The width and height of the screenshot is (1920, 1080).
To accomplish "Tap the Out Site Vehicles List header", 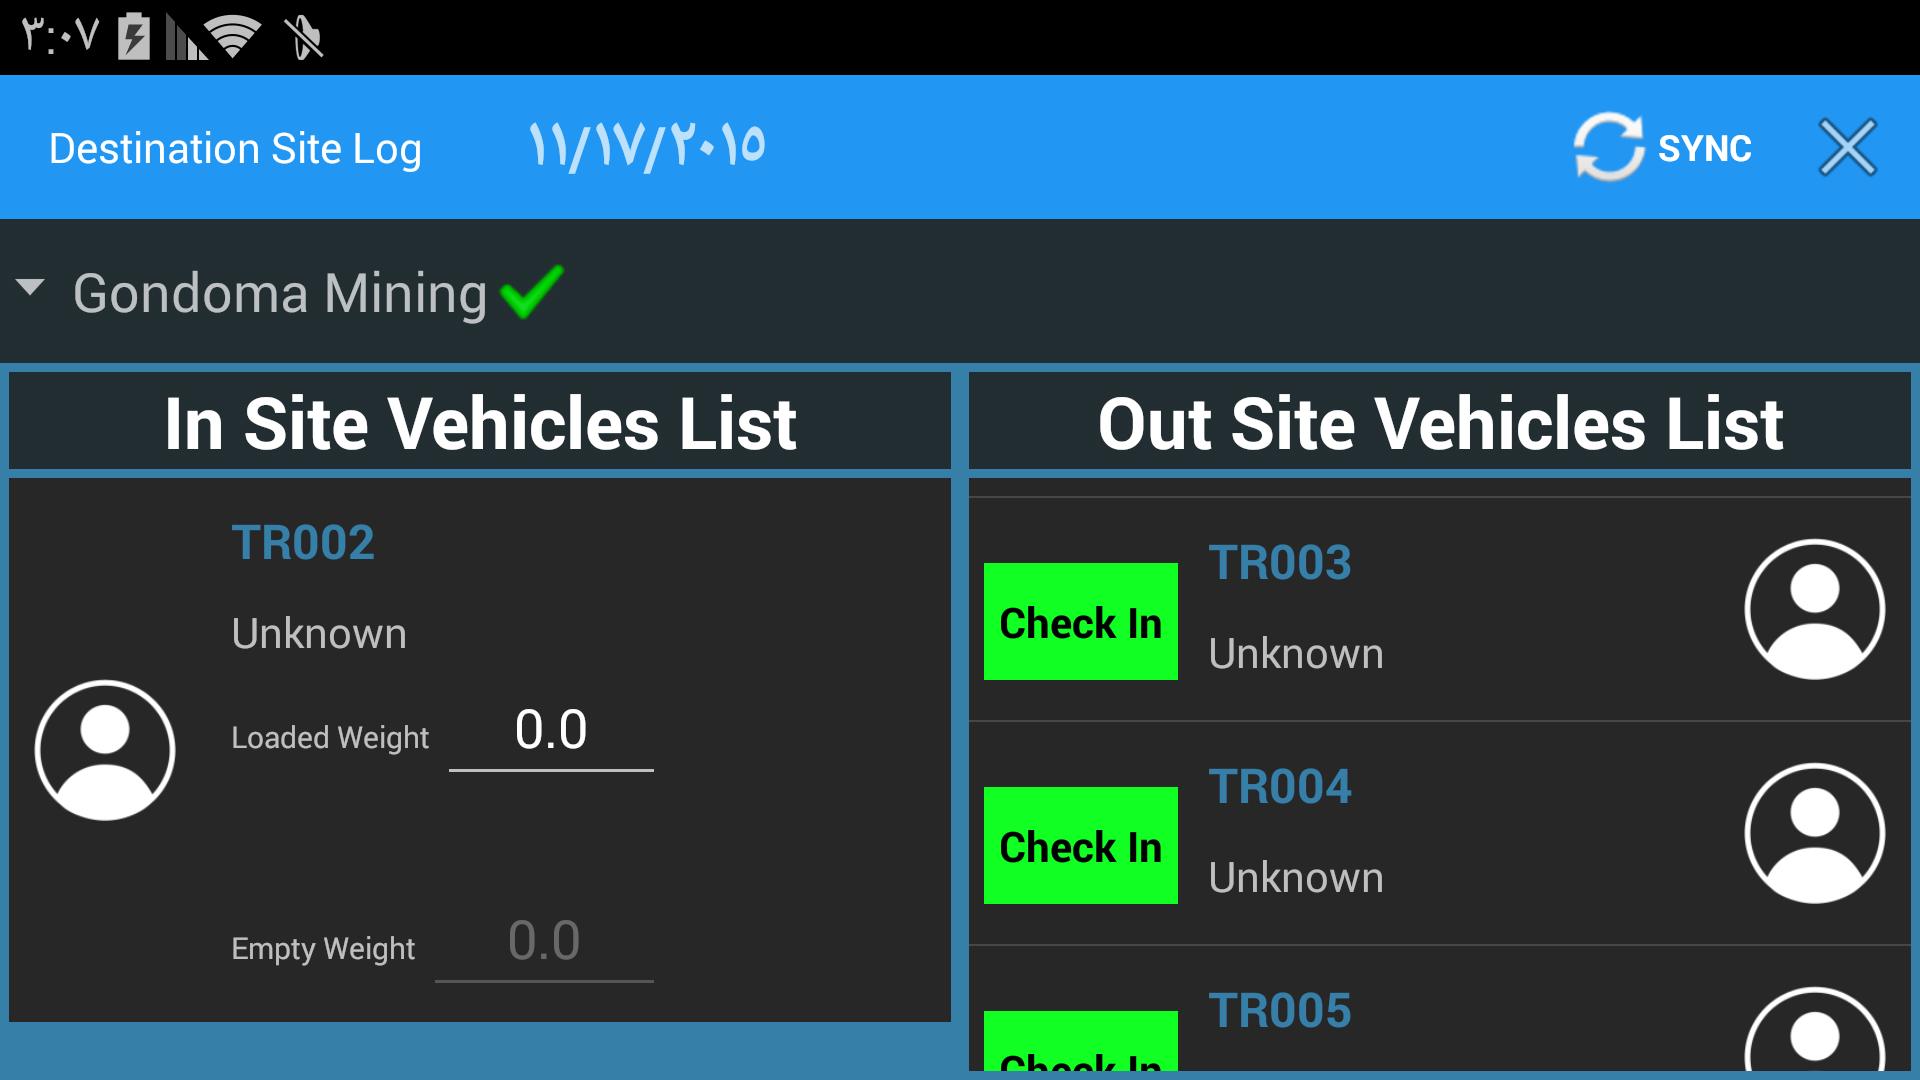I will pyautogui.click(x=1440, y=423).
